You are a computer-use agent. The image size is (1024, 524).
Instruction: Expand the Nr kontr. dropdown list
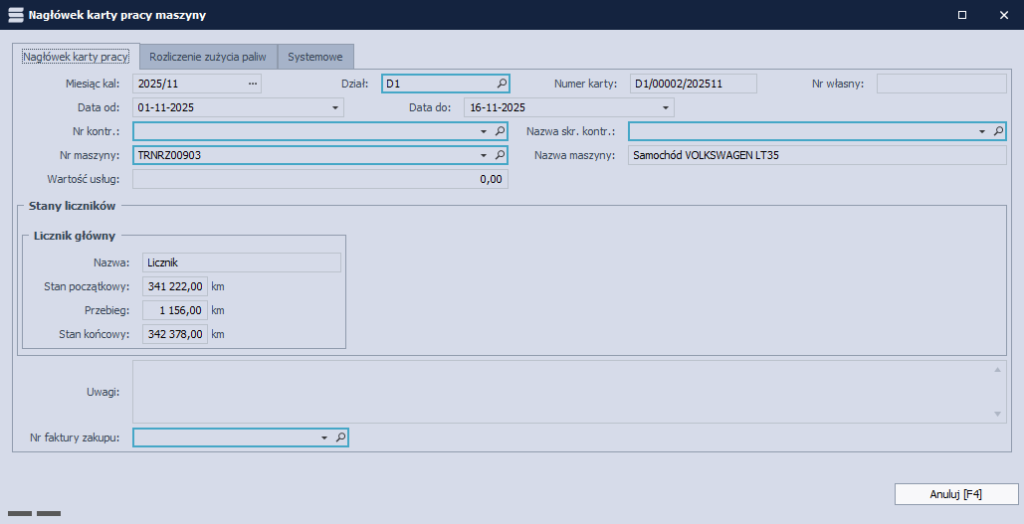482,131
